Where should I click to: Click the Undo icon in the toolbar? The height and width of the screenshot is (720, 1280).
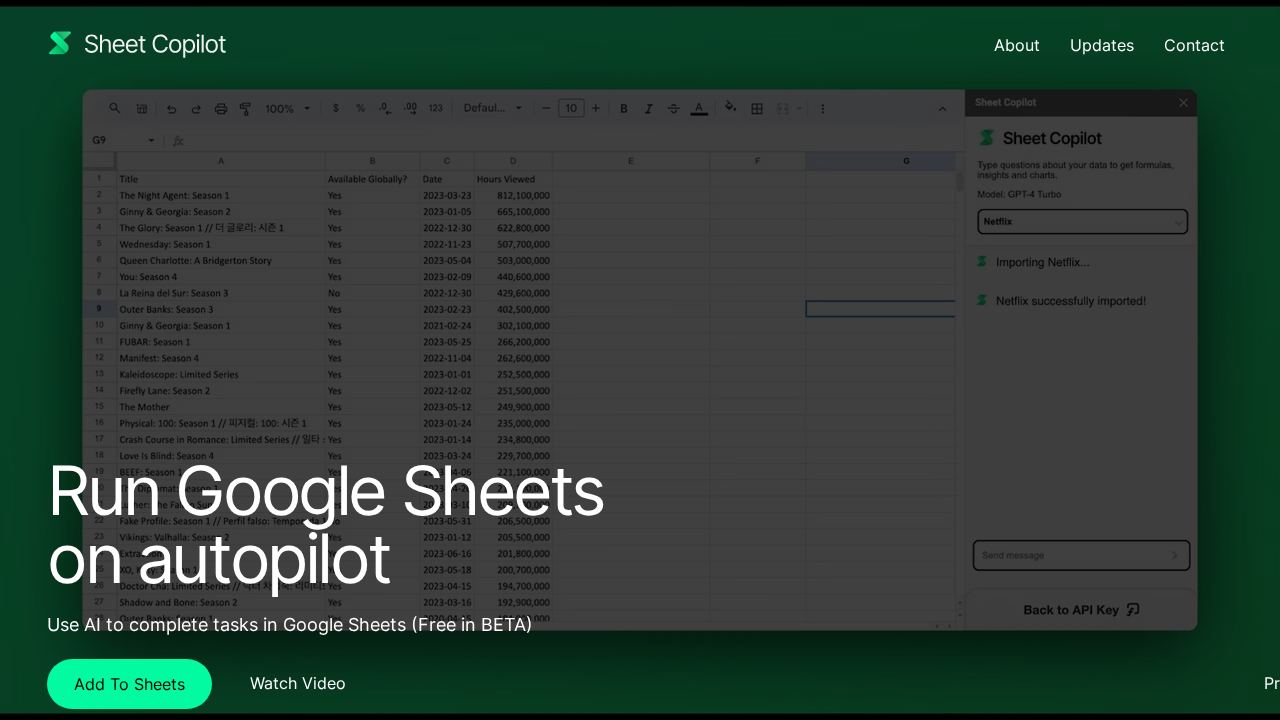pos(170,108)
